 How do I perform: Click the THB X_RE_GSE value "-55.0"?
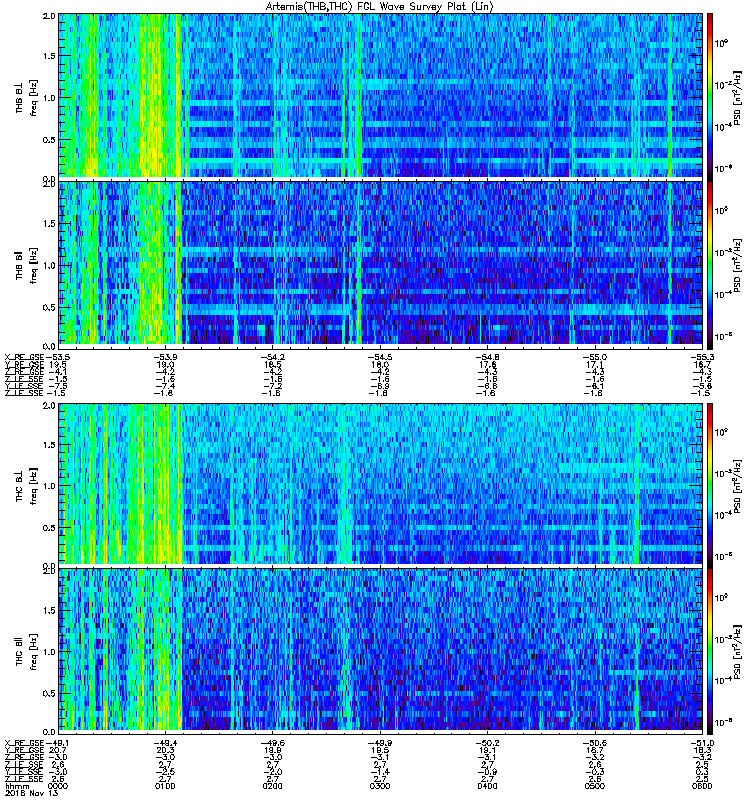(595, 357)
